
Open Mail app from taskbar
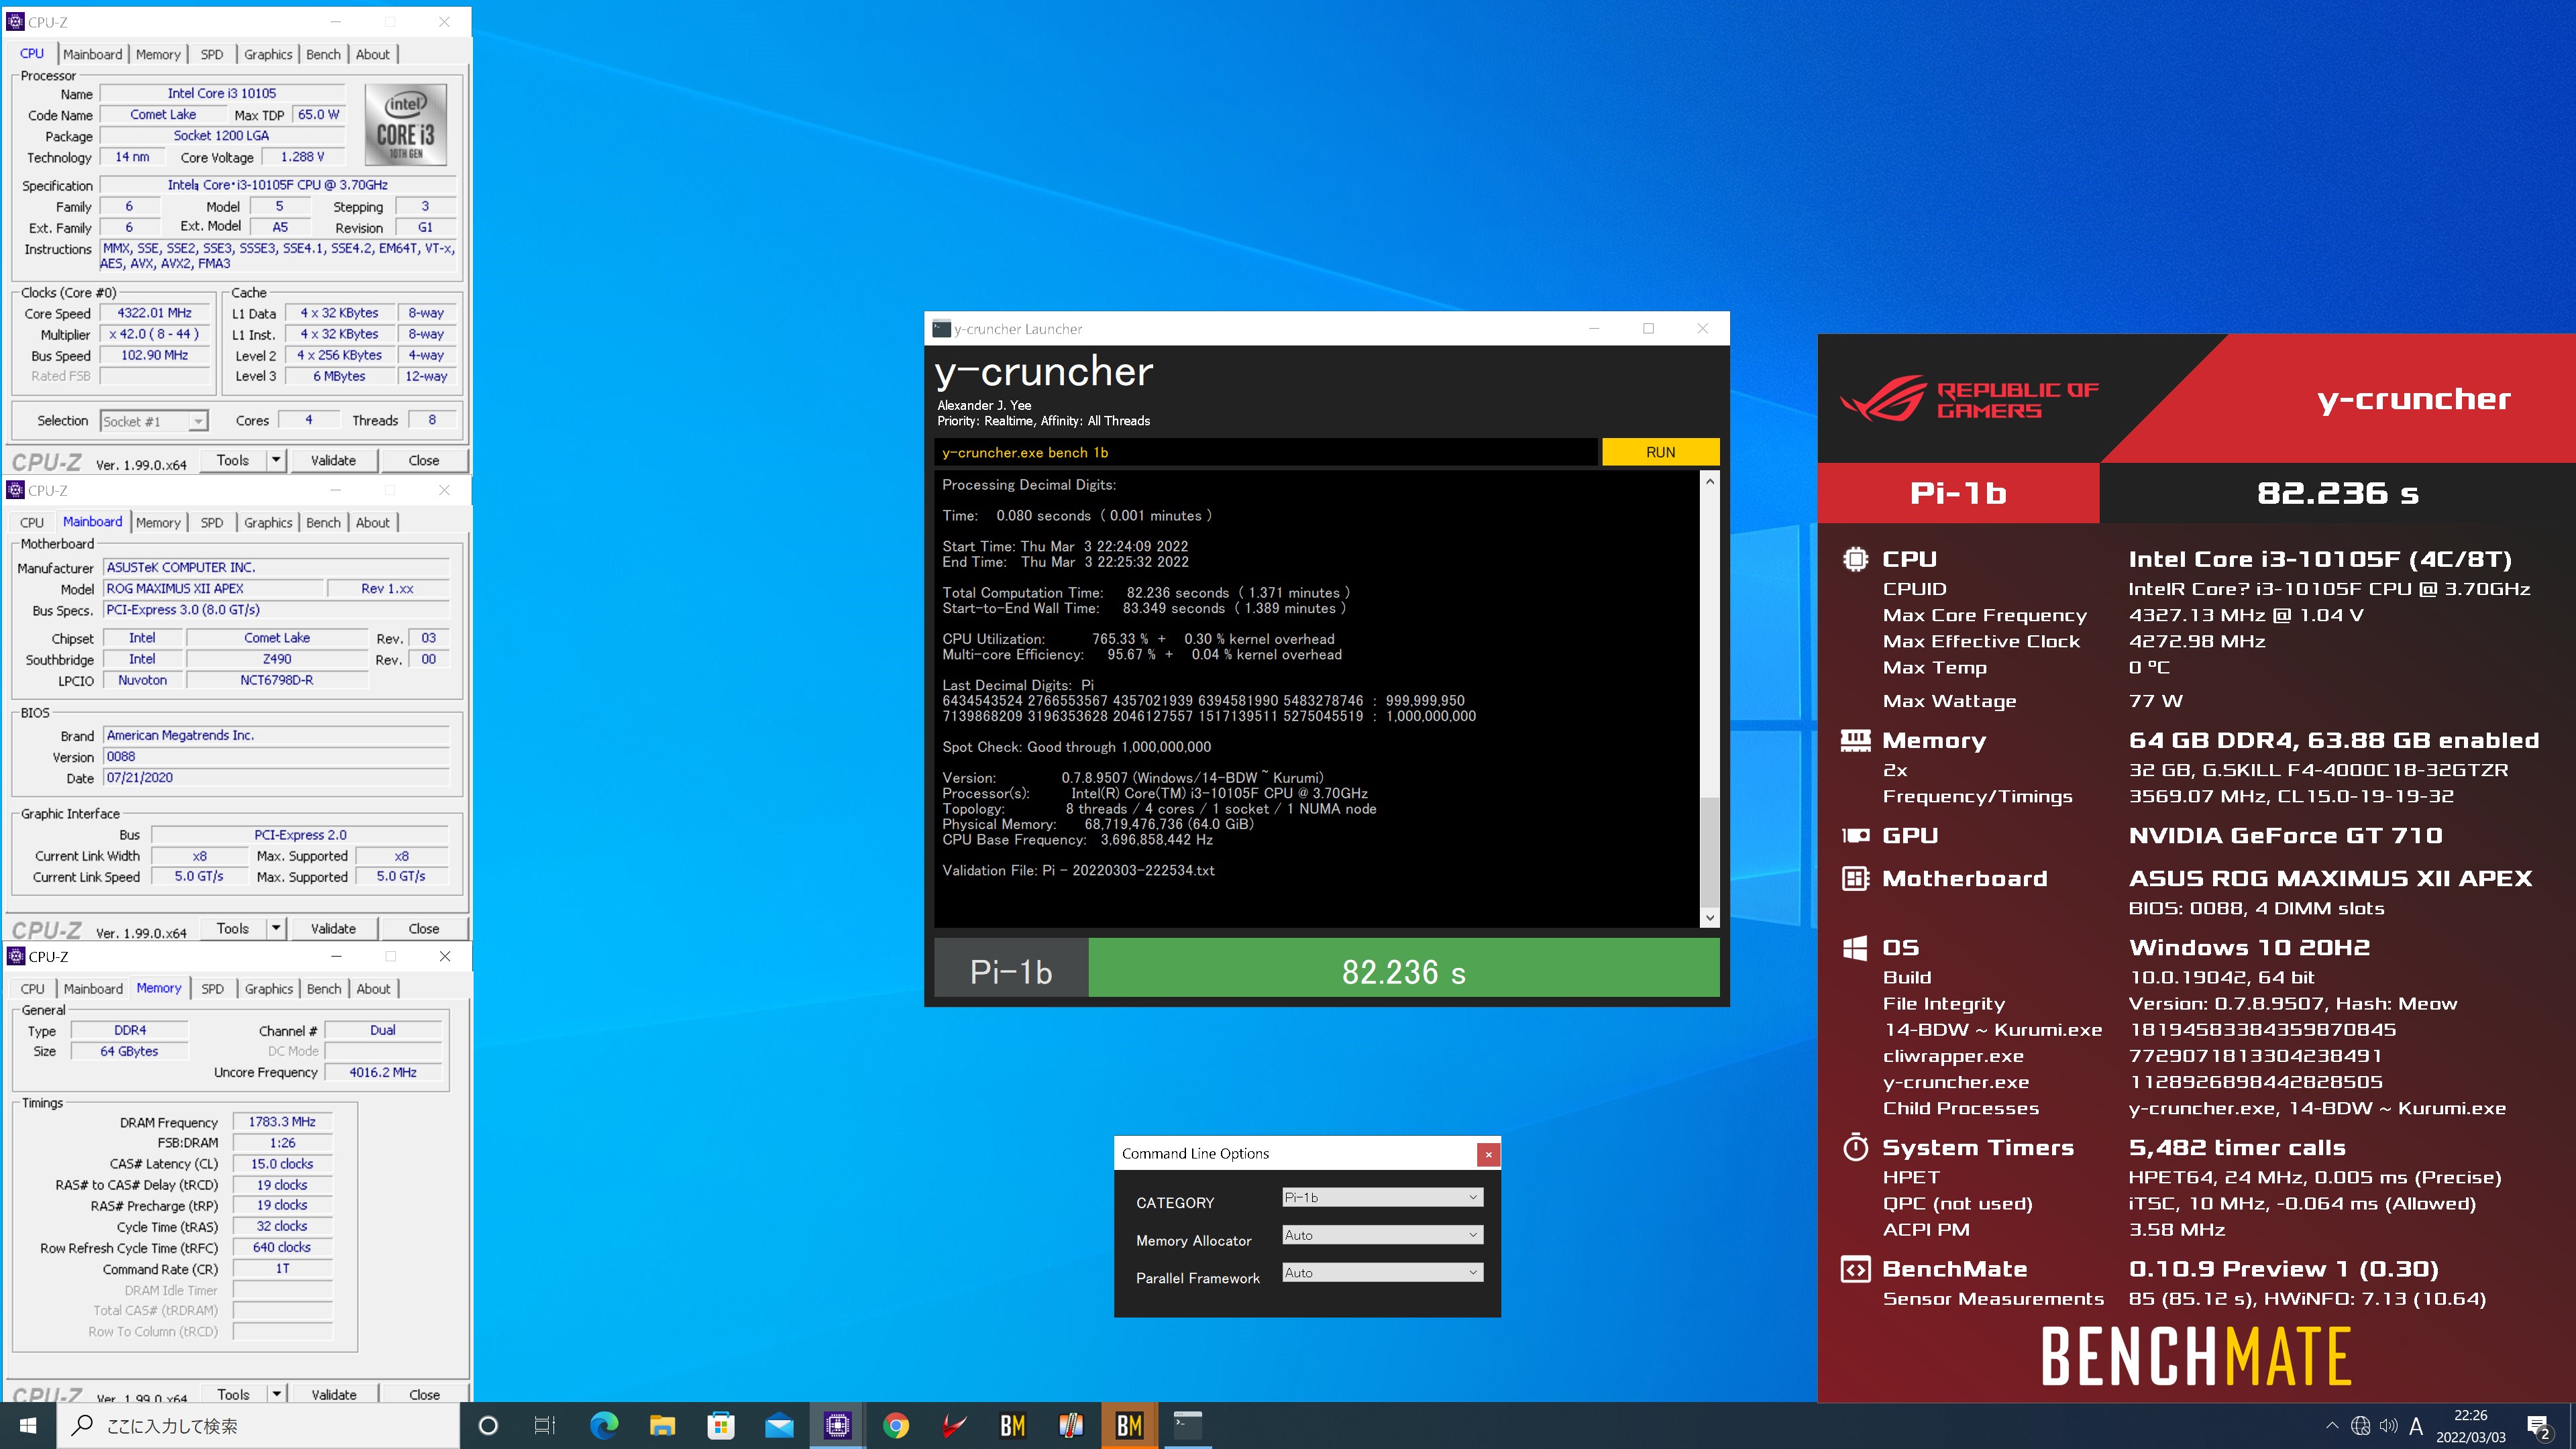pyautogui.click(x=779, y=1425)
